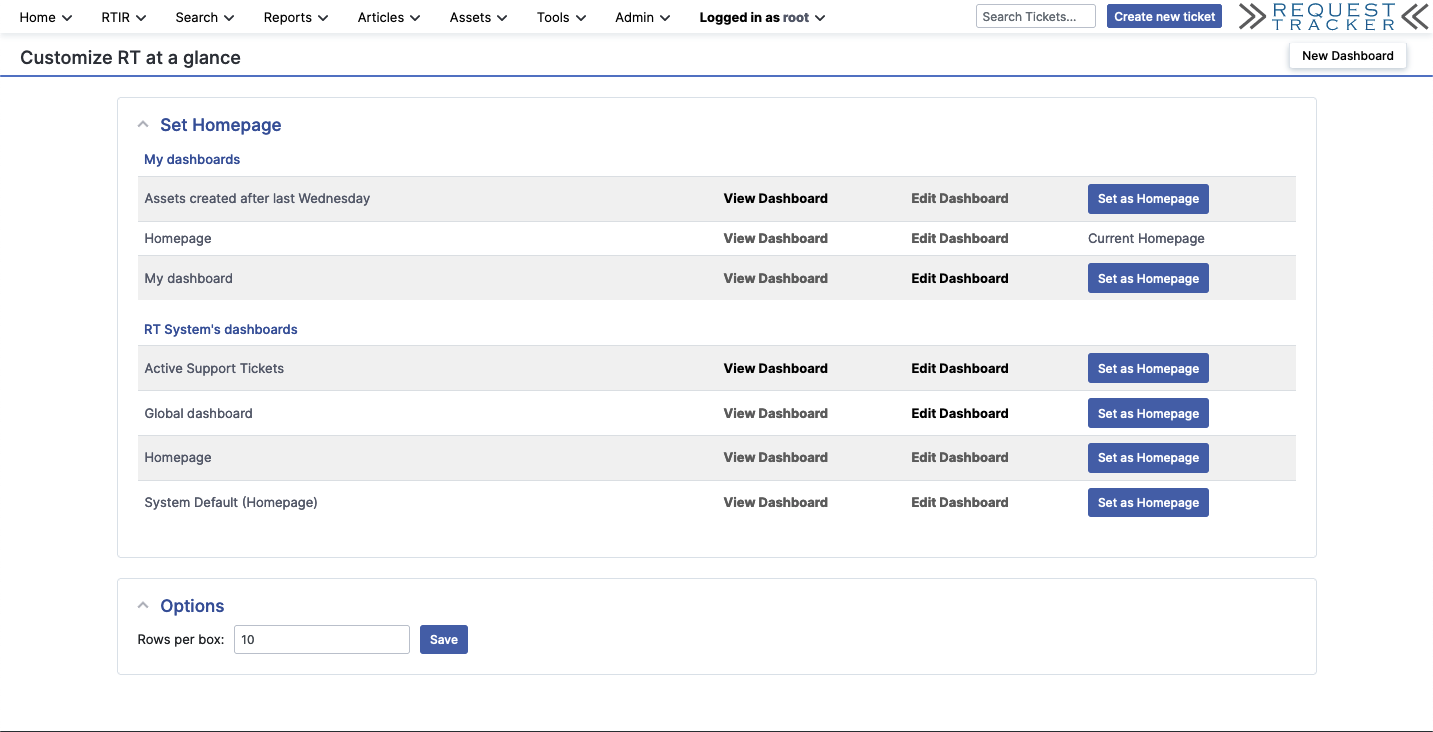Open the Admin menu
The image size is (1433, 732).
(x=642, y=17)
